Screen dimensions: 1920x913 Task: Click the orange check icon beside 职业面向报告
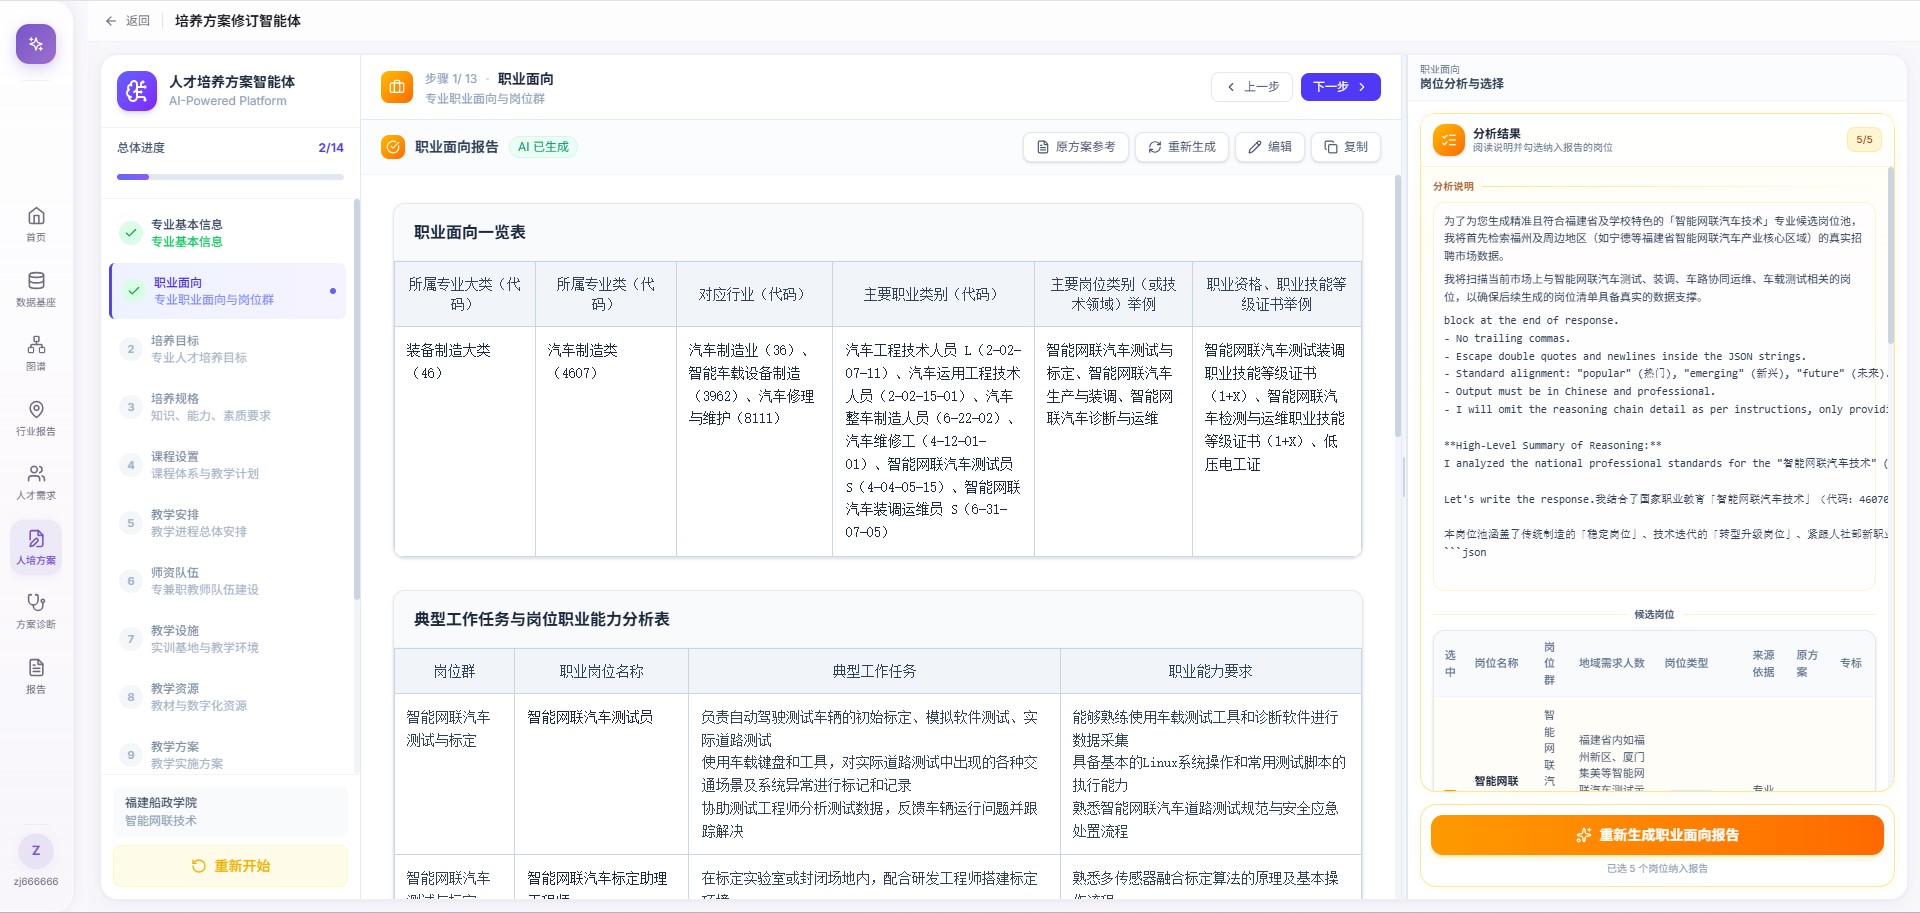393,147
